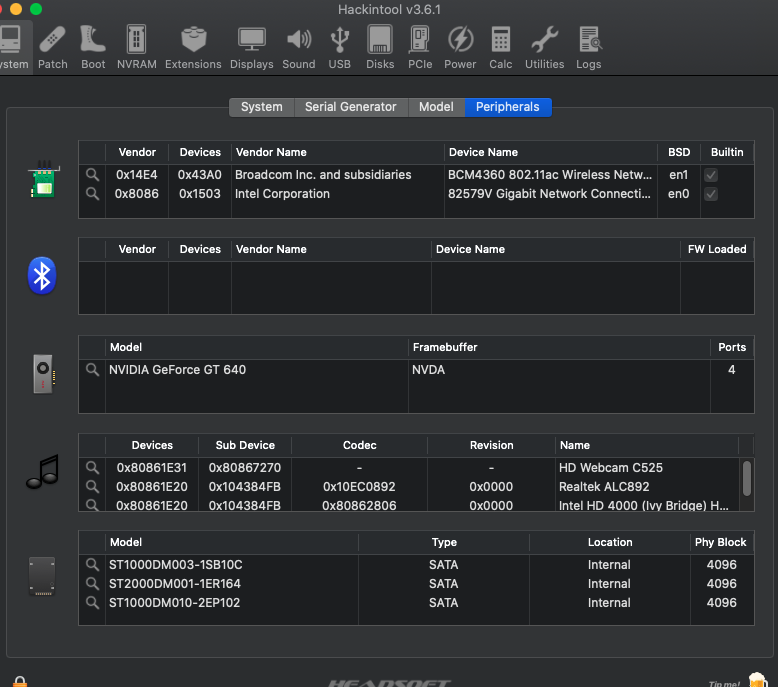Screen dimensions: 778x687
Task: Open the Extensions toolbar section
Action: pos(193,48)
